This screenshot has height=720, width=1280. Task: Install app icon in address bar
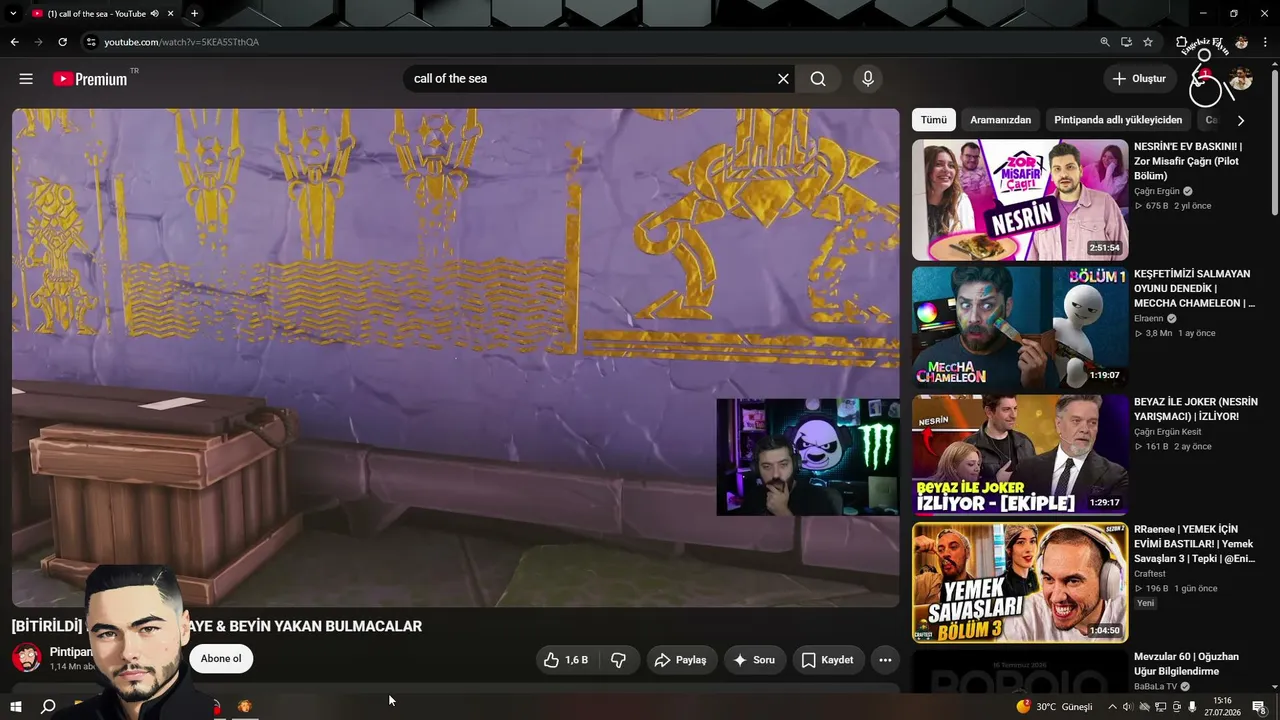(x=1126, y=42)
